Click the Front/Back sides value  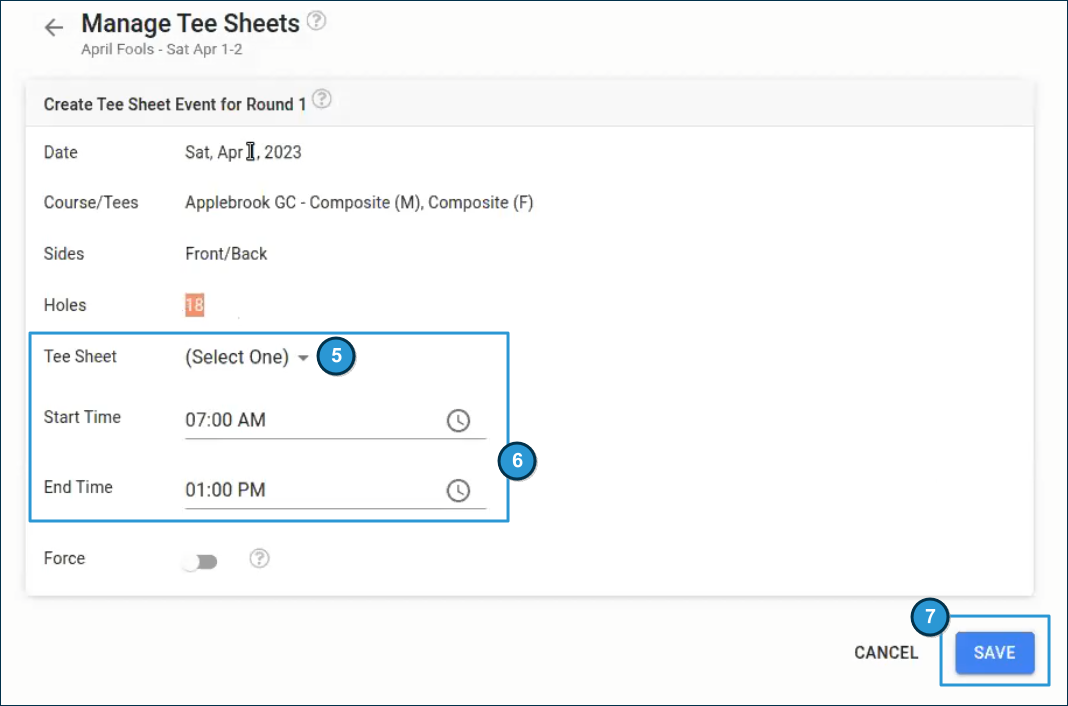(225, 253)
